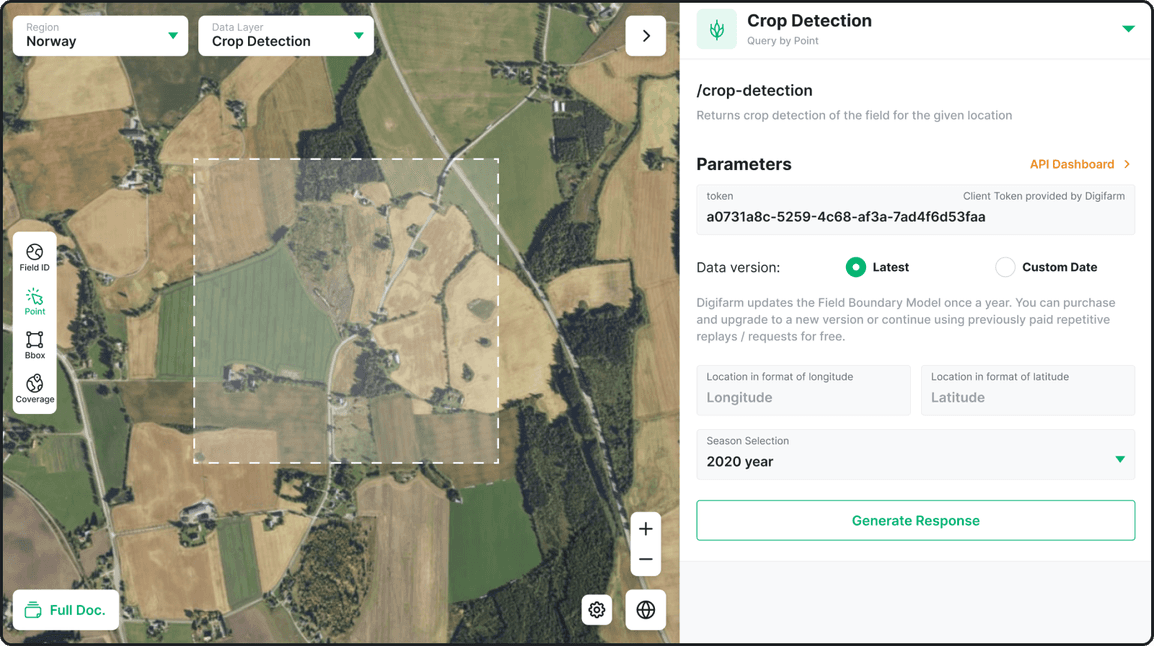Select the Field ID query tool
The image size is (1154, 646).
(34, 256)
